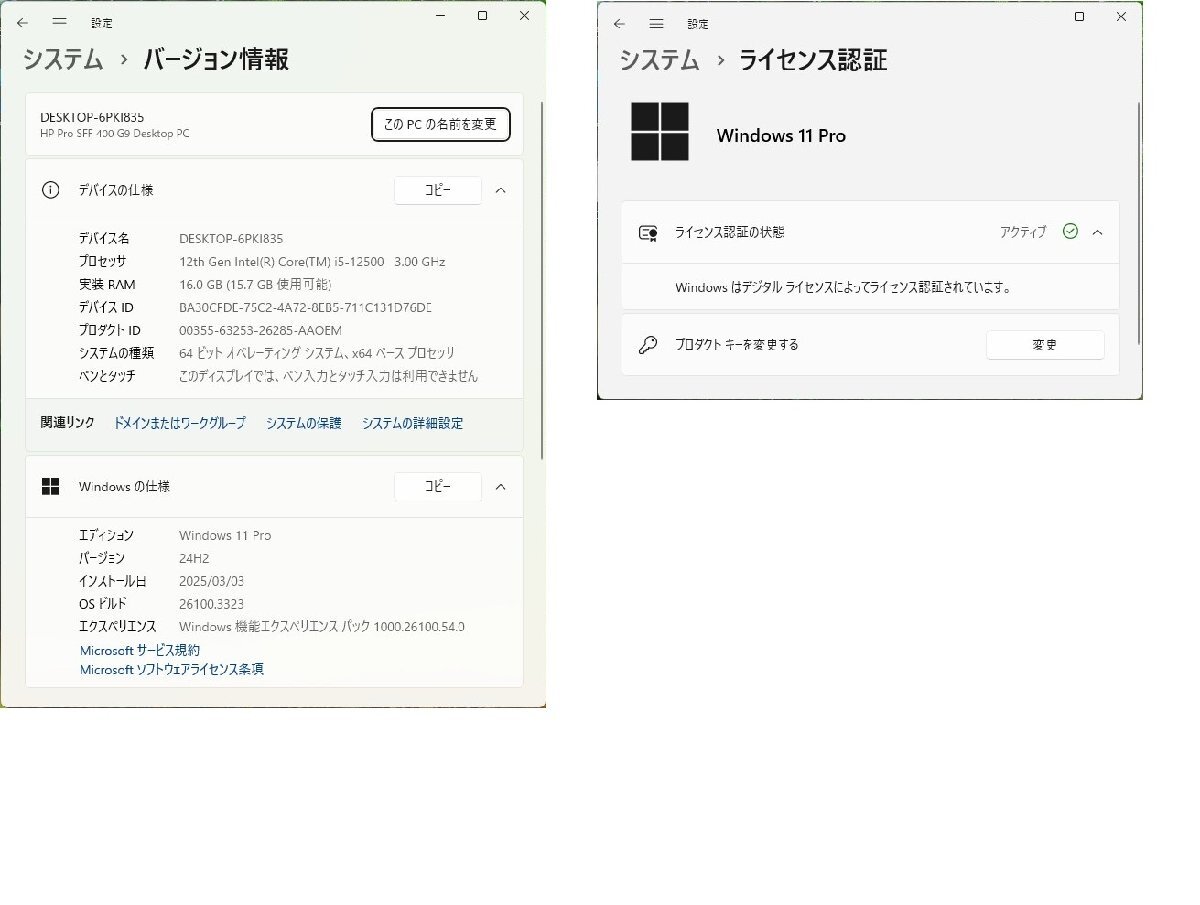The image size is (1200, 905).
Task: Click システム breadcrumb in バージョン情報 window
Action: pyautogui.click(x=63, y=59)
